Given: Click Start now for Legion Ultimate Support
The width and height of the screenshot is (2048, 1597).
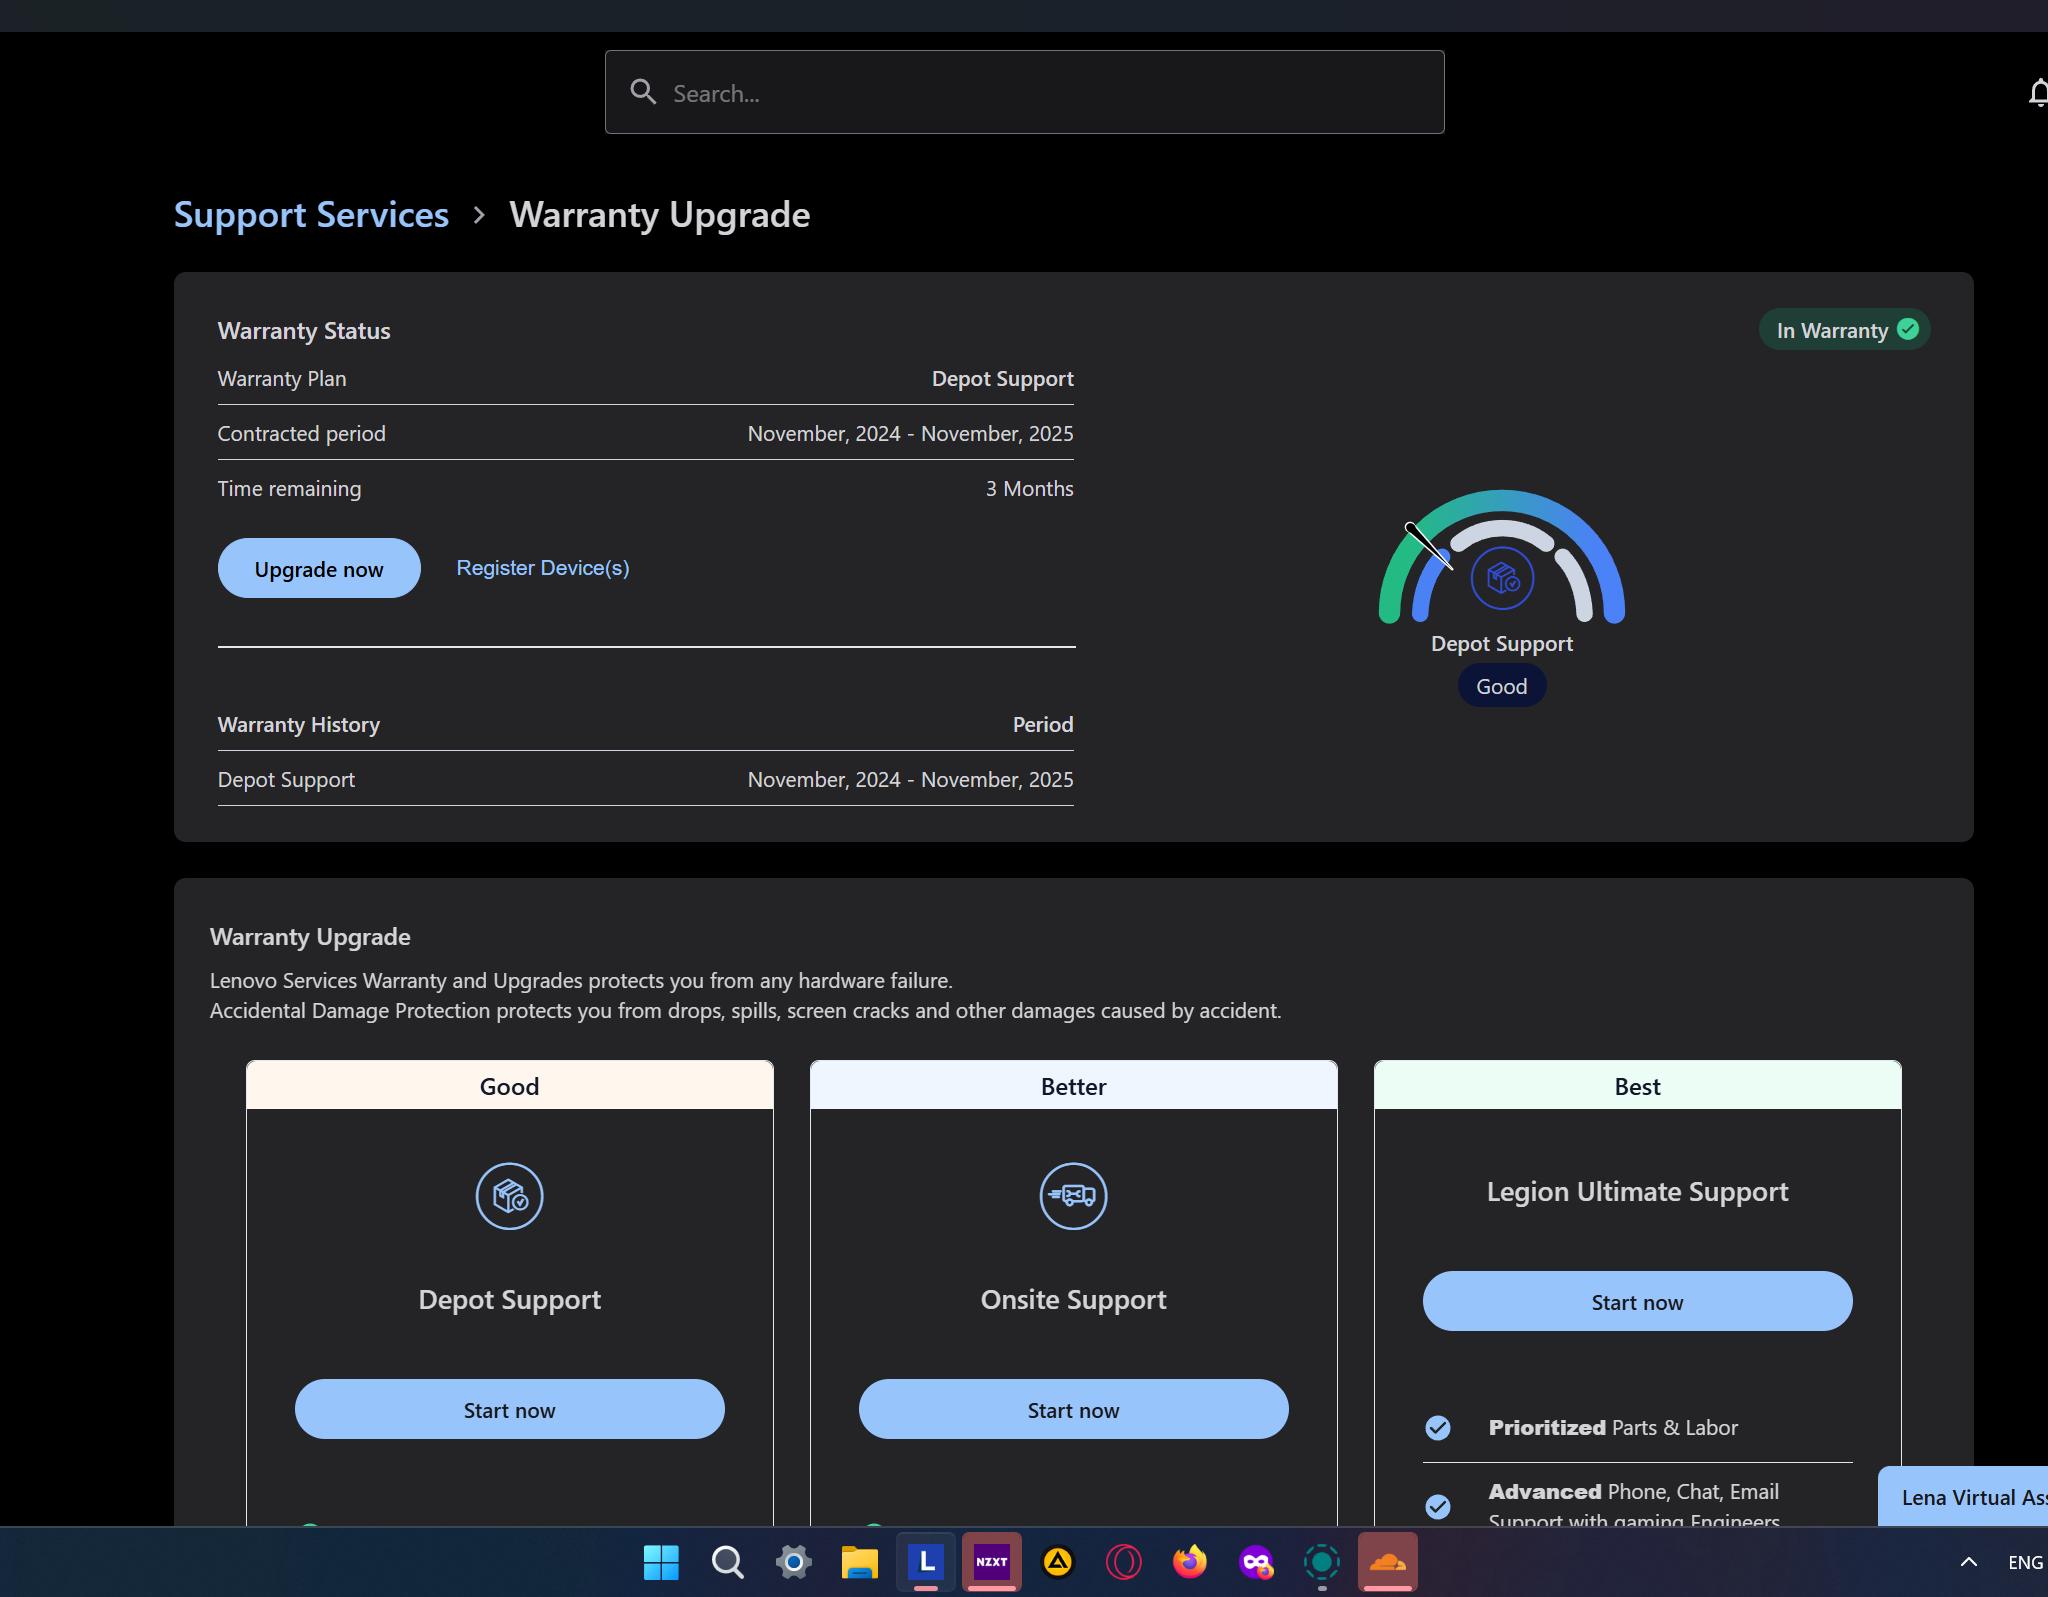Looking at the screenshot, I should [1636, 1301].
